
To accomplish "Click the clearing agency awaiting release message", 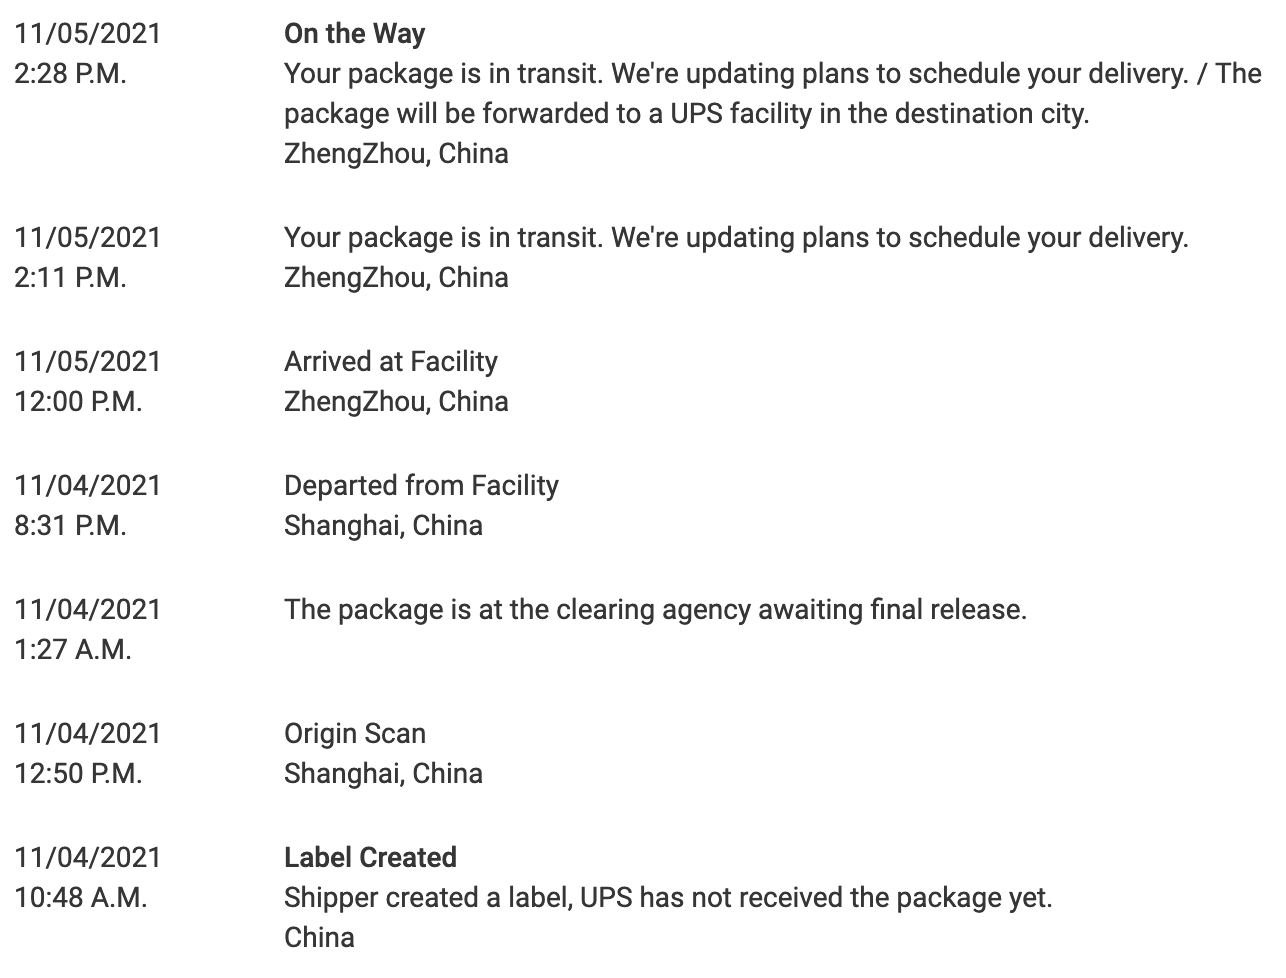I will tap(655, 610).
